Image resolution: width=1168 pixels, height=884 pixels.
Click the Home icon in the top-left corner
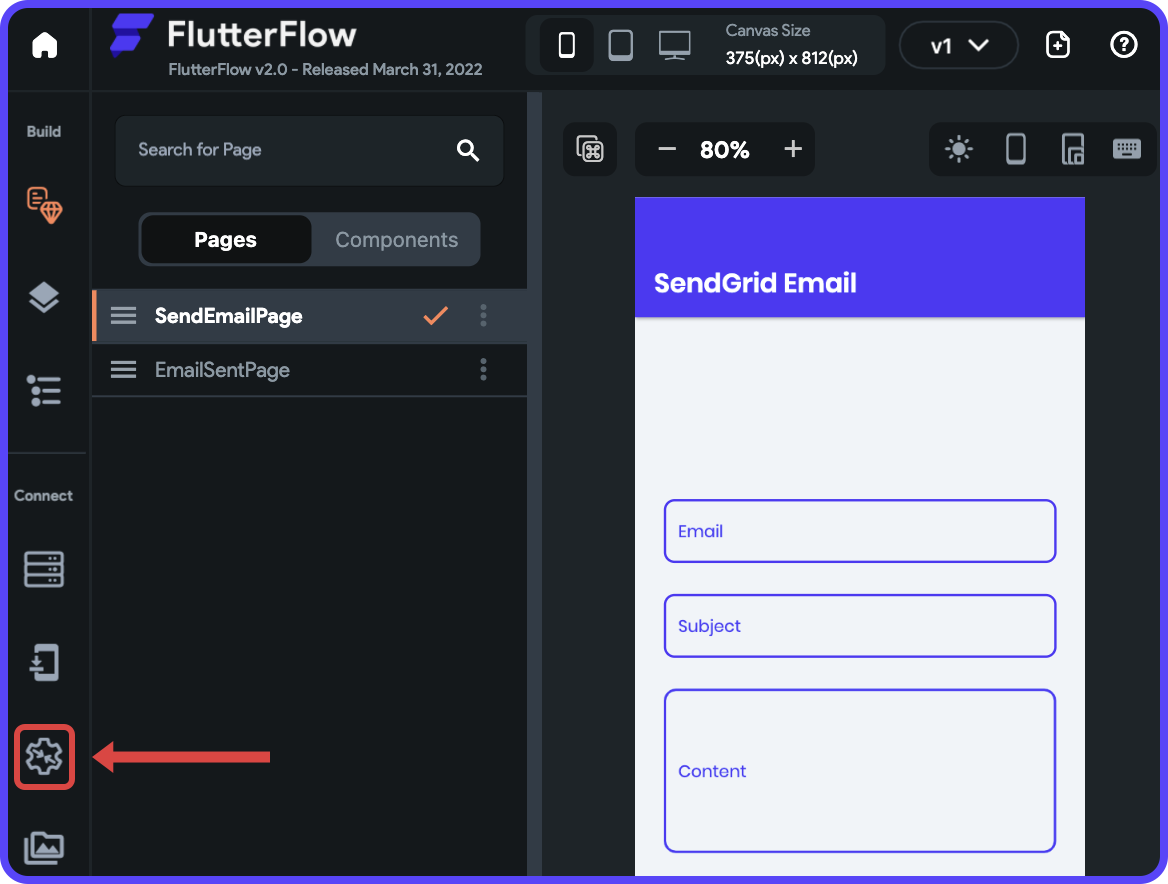tap(45, 45)
